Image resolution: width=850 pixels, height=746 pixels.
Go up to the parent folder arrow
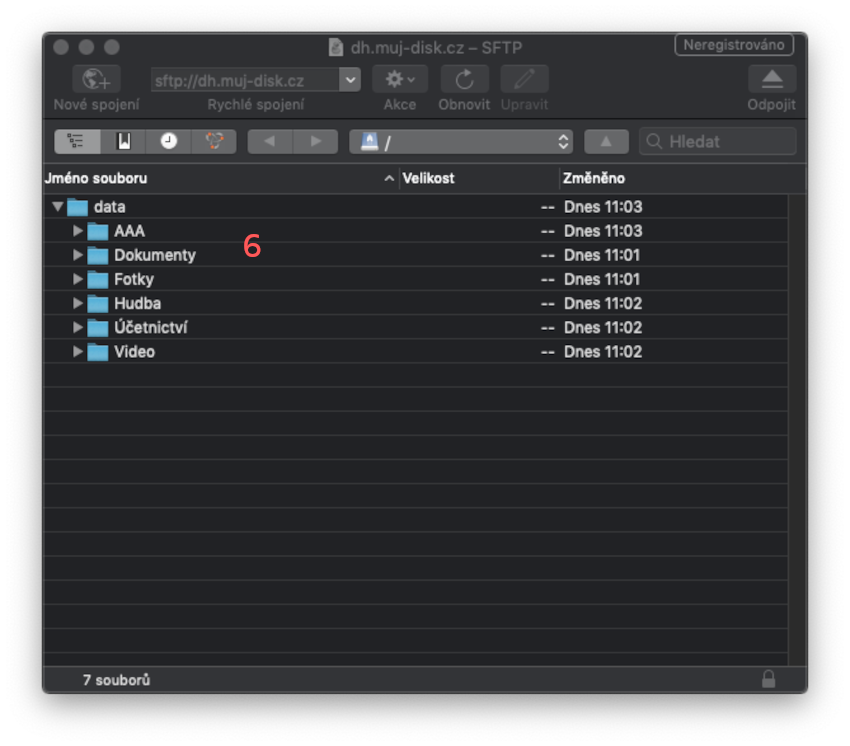[606, 142]
